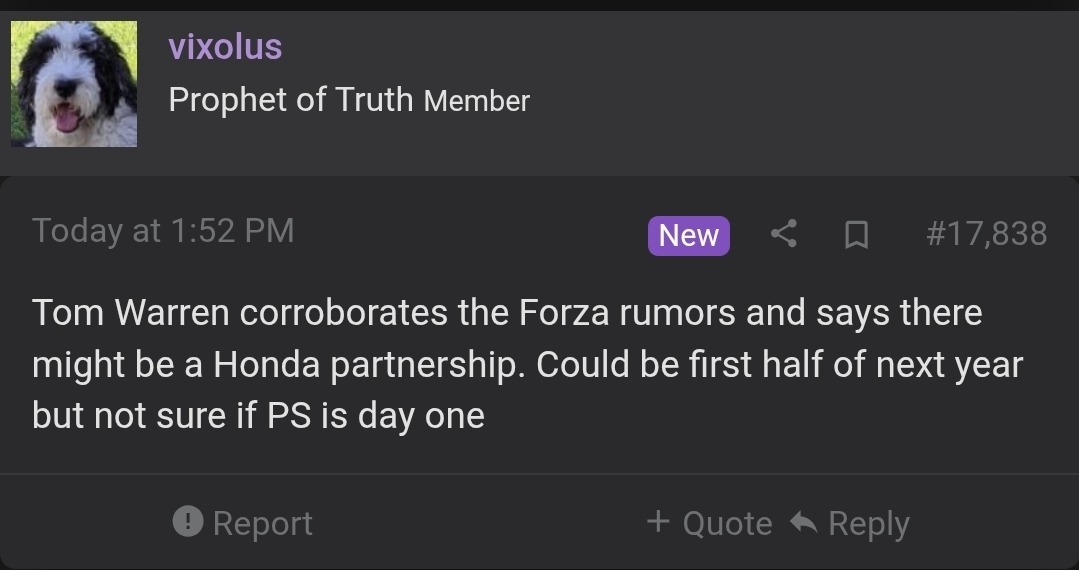The width and height of the screenshot is (1079, 570).
Task: Click the Prophet of Truth user title
Action: coord(290,100)
